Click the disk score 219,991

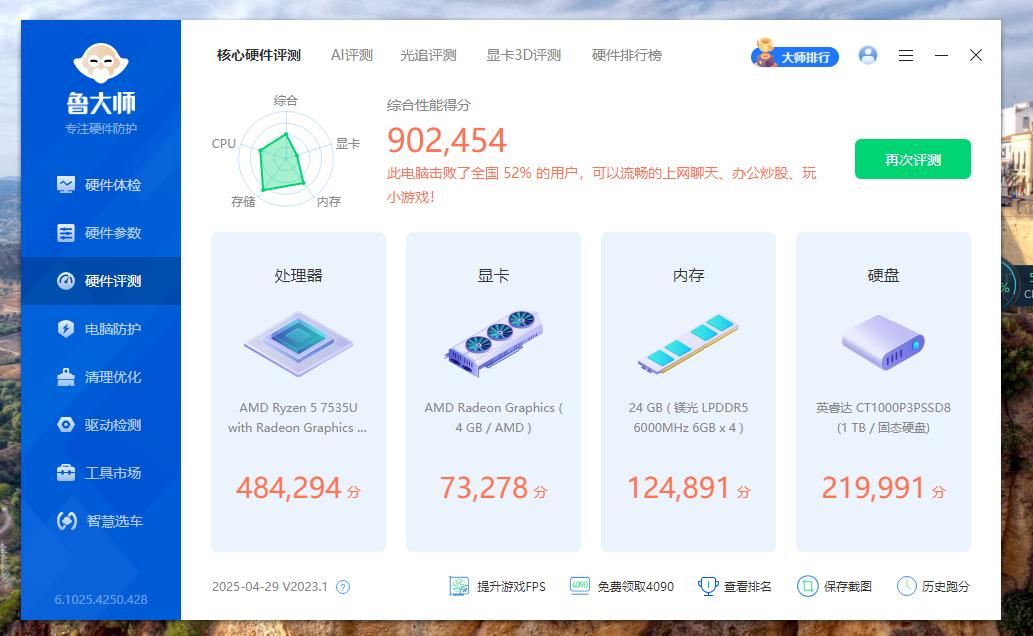[x=874, y=488]
